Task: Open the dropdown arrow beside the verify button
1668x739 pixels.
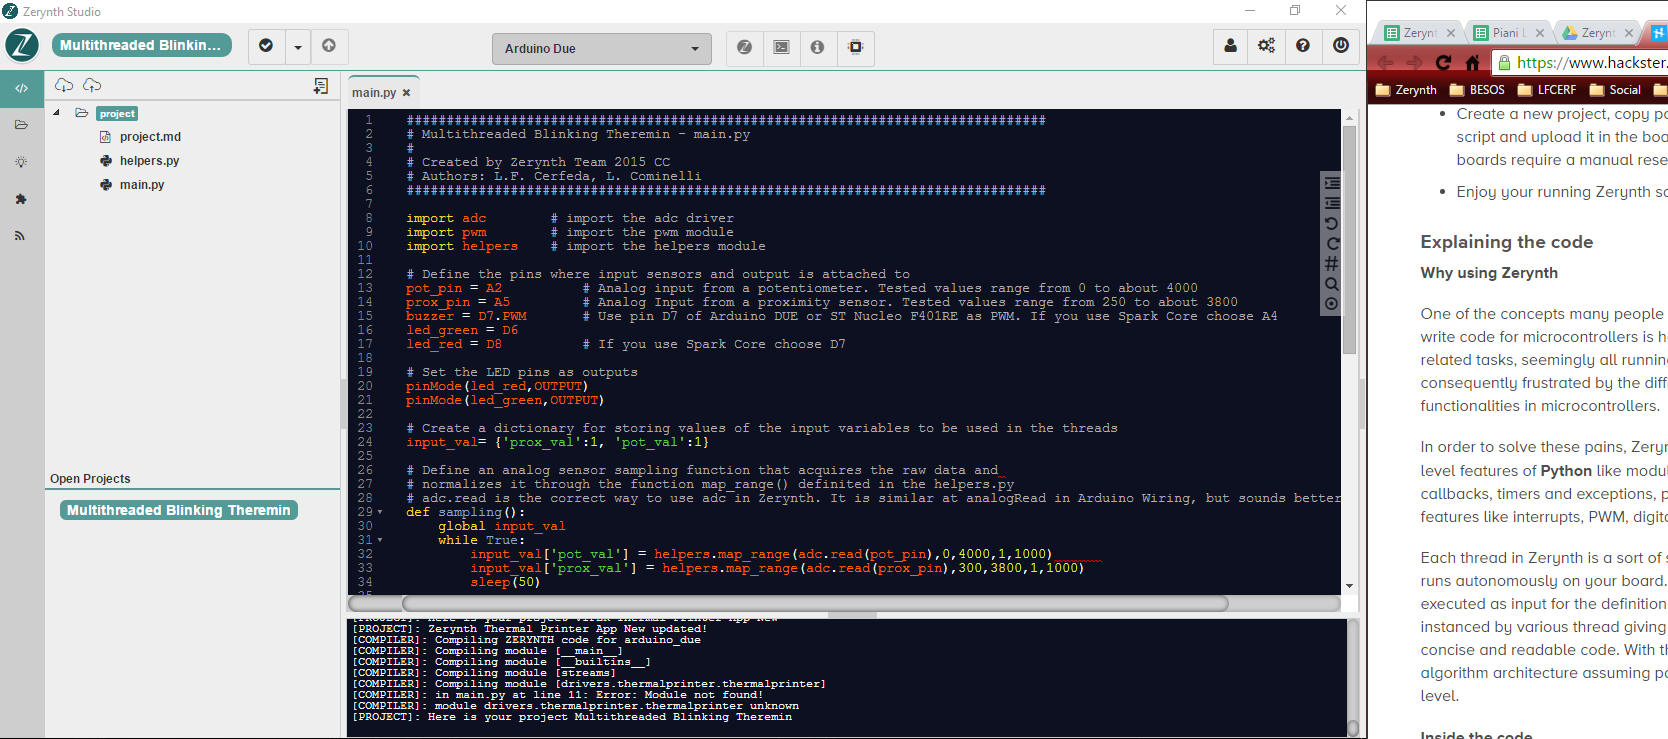Action: [x=298, y=46]
